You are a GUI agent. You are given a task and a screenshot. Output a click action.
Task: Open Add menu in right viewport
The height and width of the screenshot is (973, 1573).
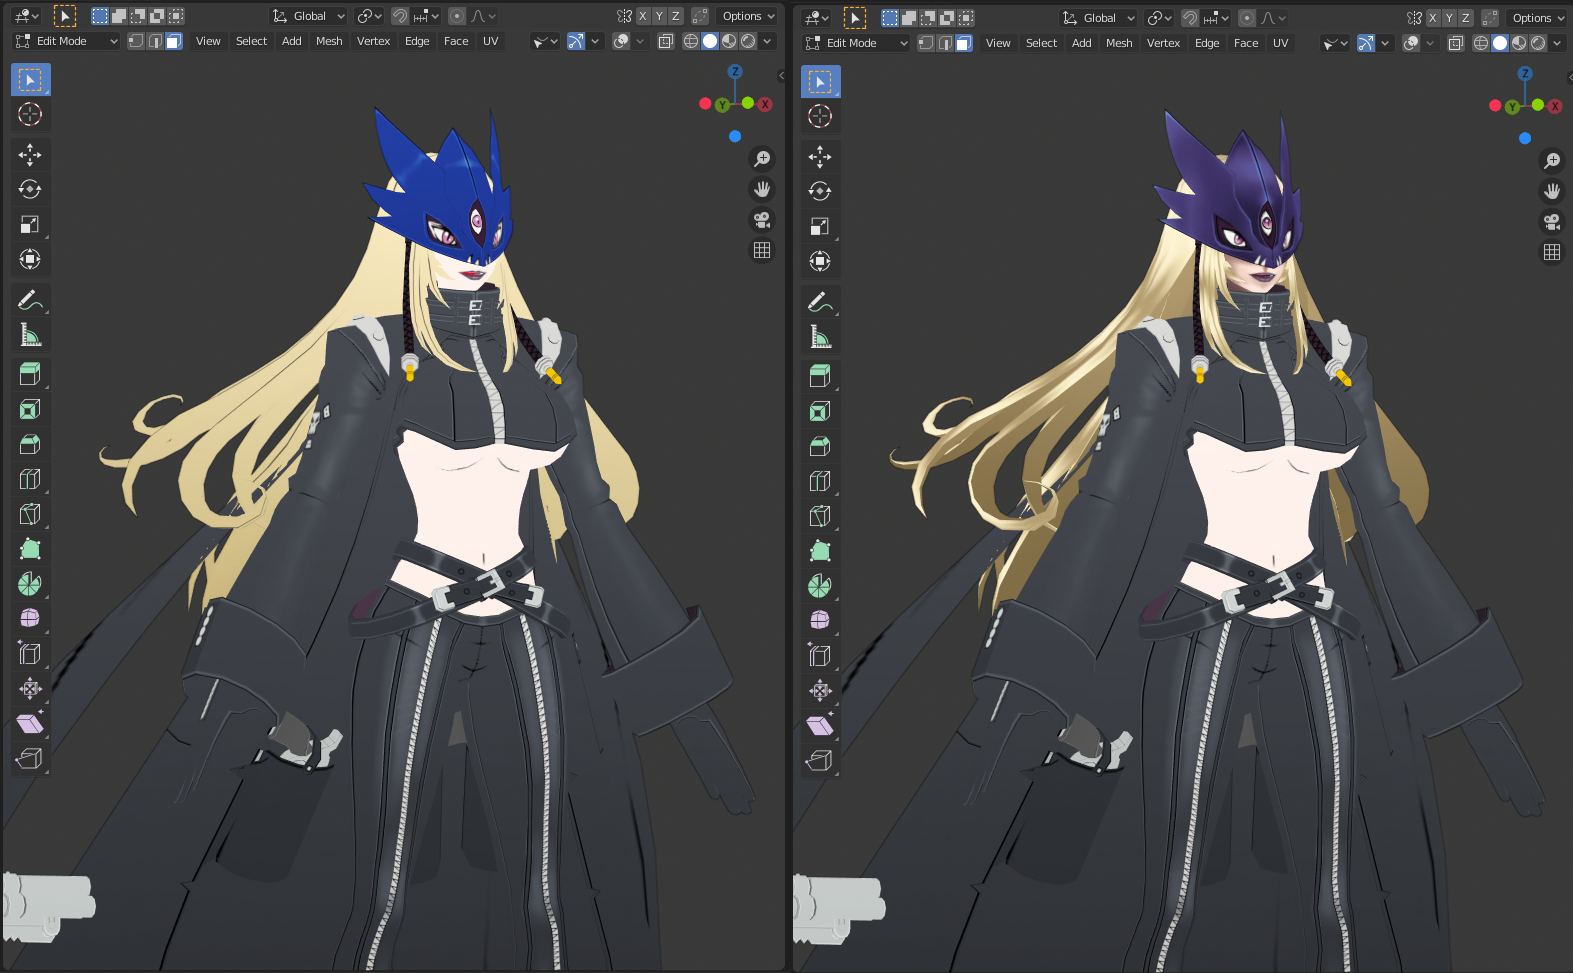pos(1081,43)
